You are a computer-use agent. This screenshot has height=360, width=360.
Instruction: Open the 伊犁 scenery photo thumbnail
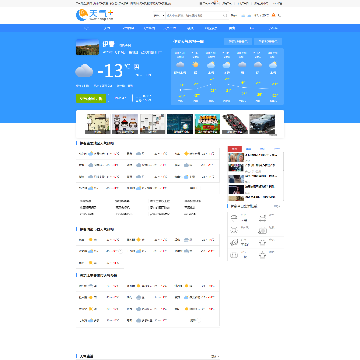coord(87,47)
